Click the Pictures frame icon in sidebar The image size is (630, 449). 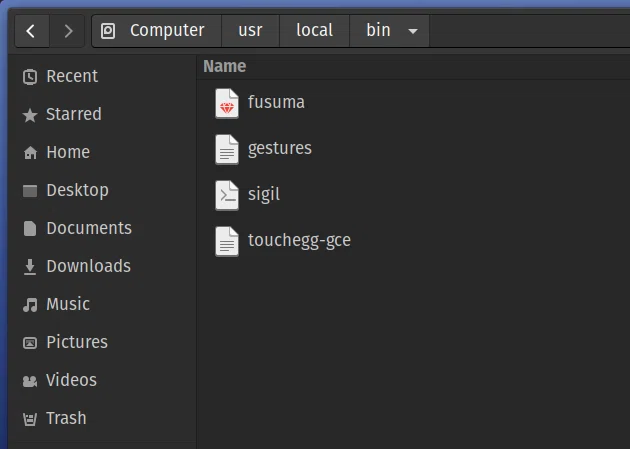click(x=30, y=343)
